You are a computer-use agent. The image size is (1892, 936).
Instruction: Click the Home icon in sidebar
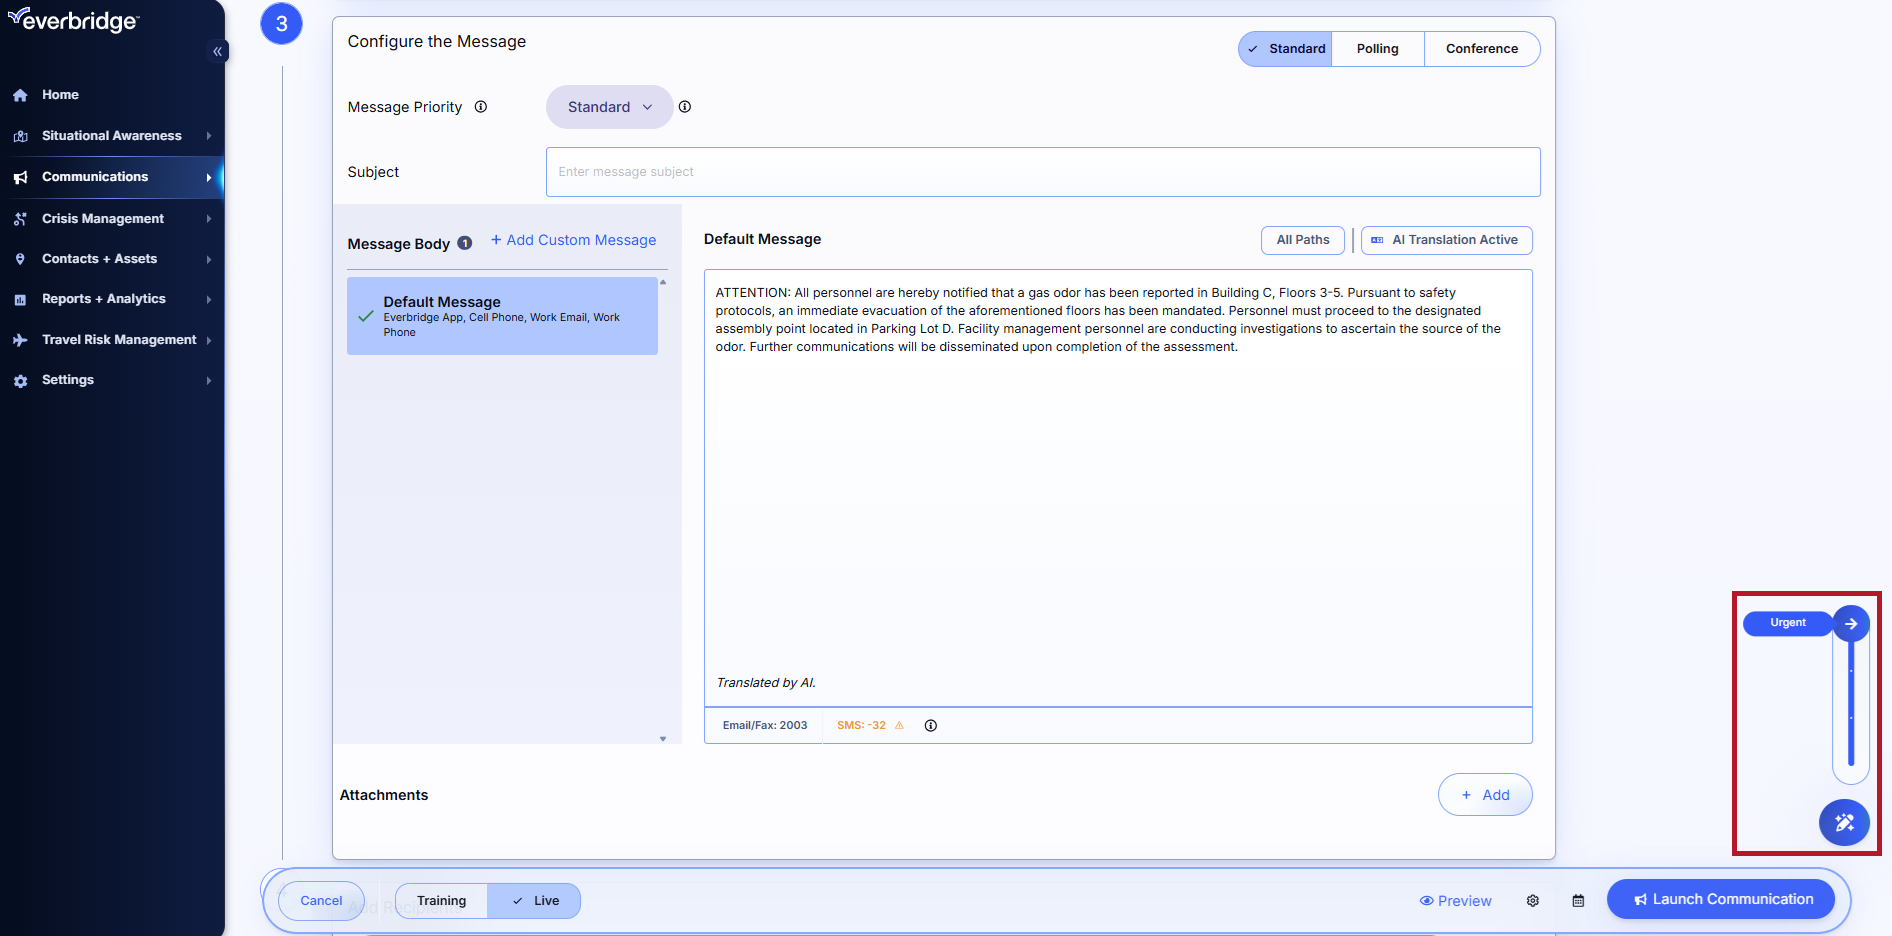(20, 95)
